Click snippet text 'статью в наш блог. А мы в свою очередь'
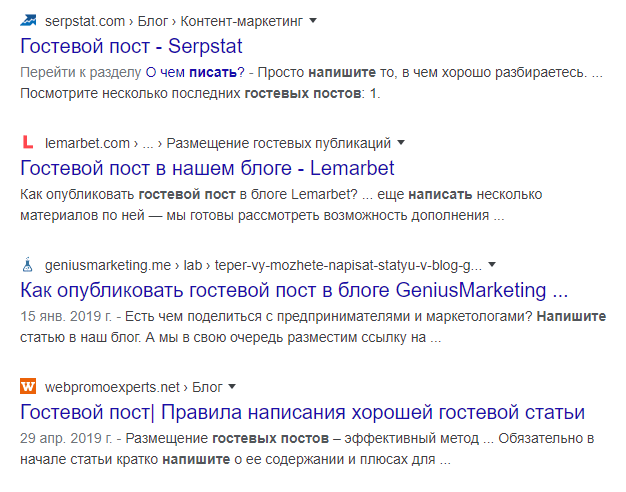The image size is (626, 492). click(153, 338)
